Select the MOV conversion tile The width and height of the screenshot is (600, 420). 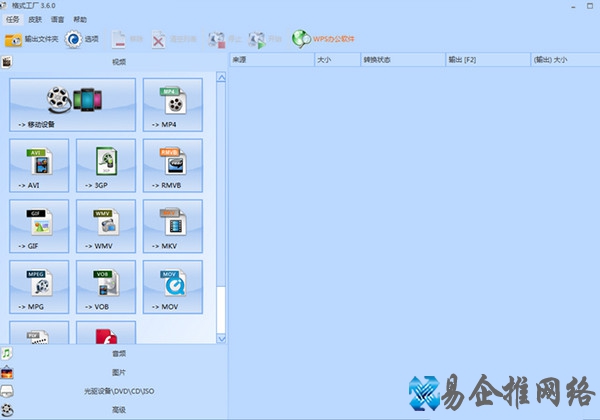[x=173, y=287]
